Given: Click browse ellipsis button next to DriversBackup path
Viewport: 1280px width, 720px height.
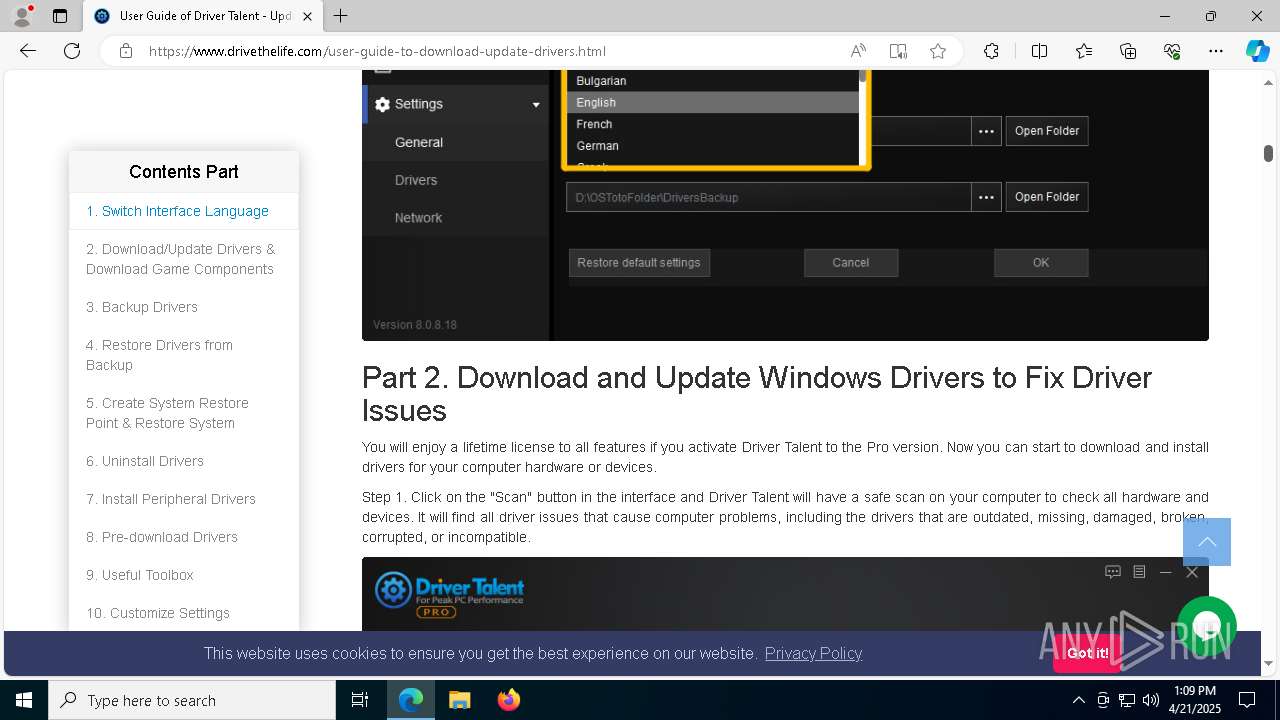Looking at the screenshot, I should (986, 197).
